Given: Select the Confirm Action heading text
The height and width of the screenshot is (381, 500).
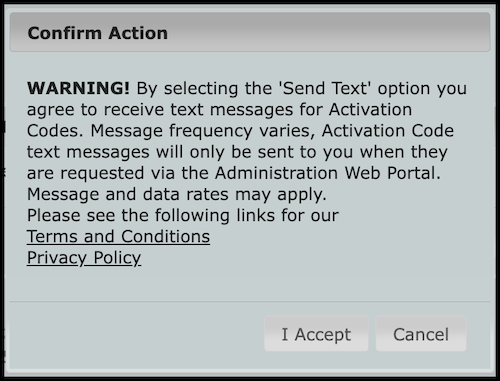Looking at the screenshot, I should click(x=98, y=33).
